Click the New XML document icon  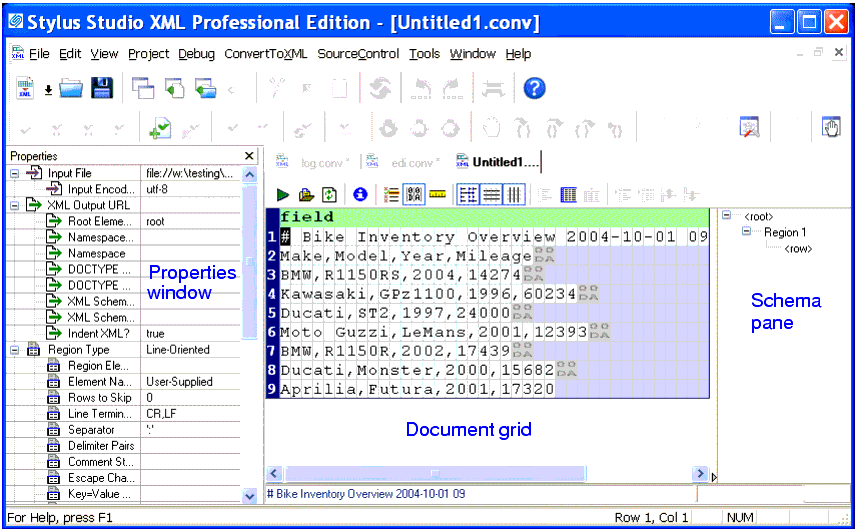pos(25,89)
